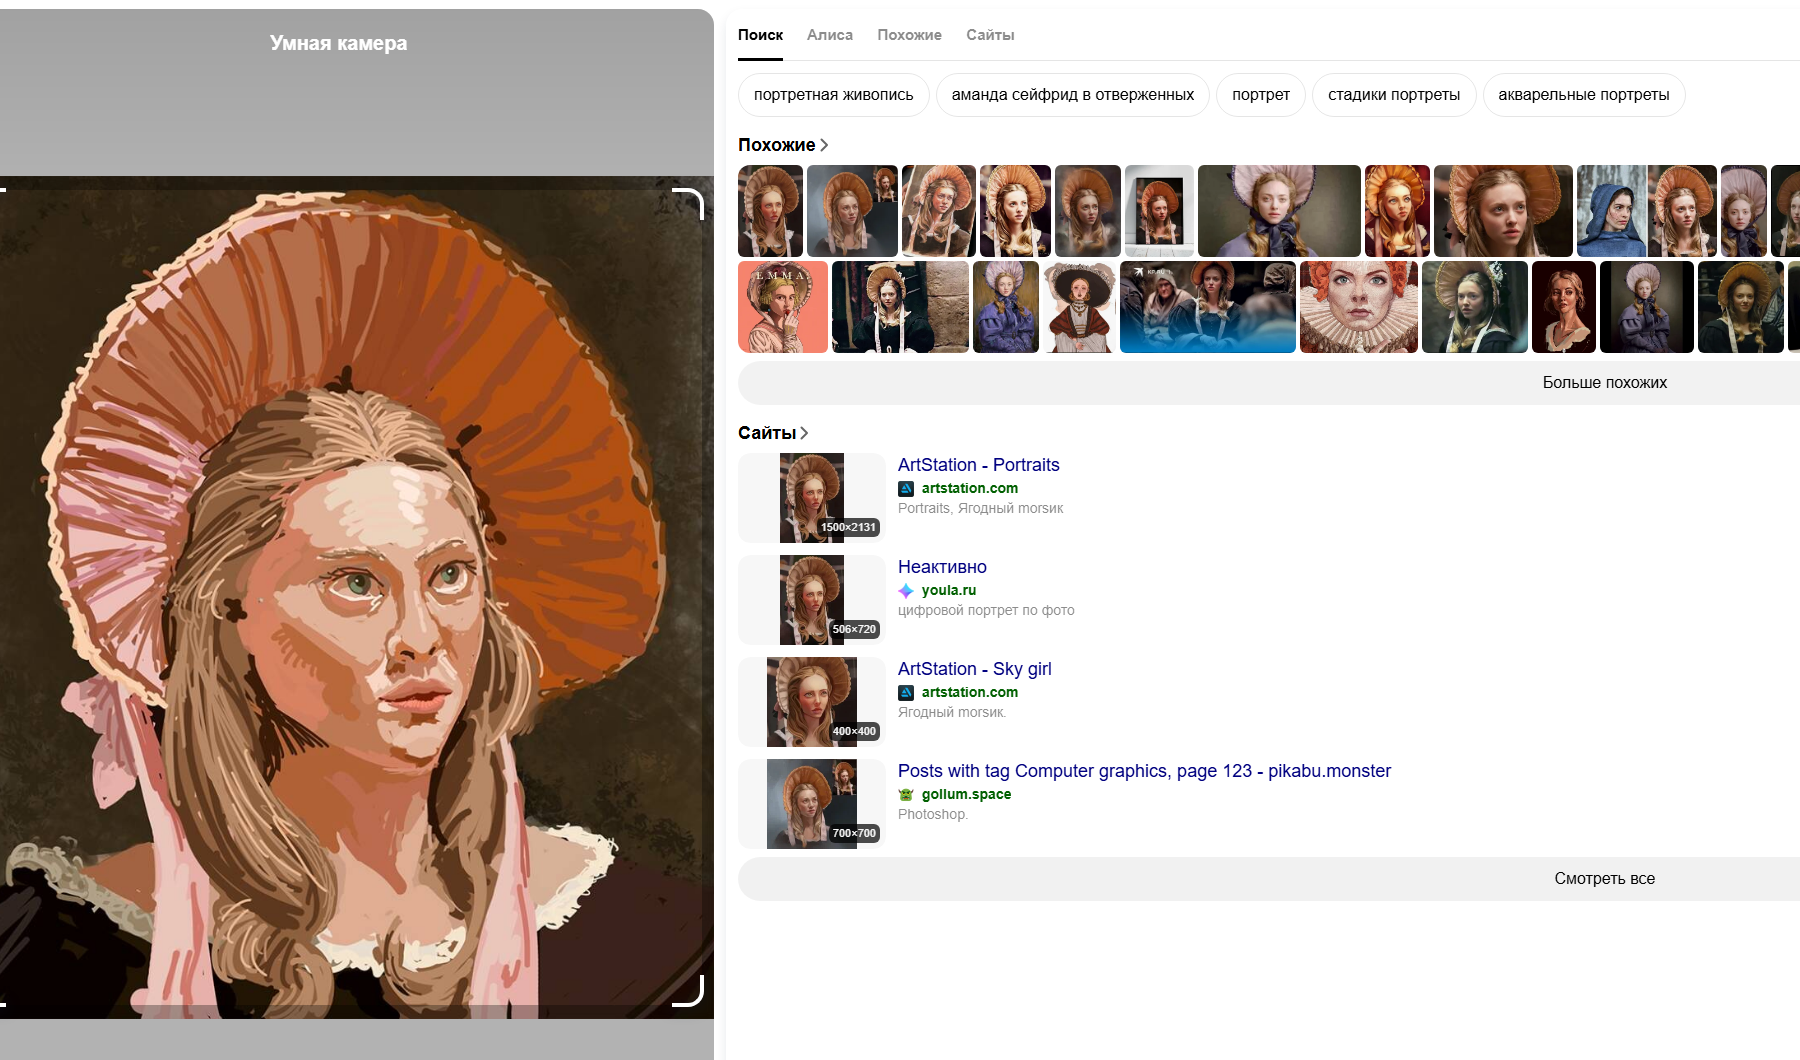This screenshot has width=1800, height=1060.
Task: Select the 'портретная живопись' suggestion chip
Action: [x=834, y=95]
